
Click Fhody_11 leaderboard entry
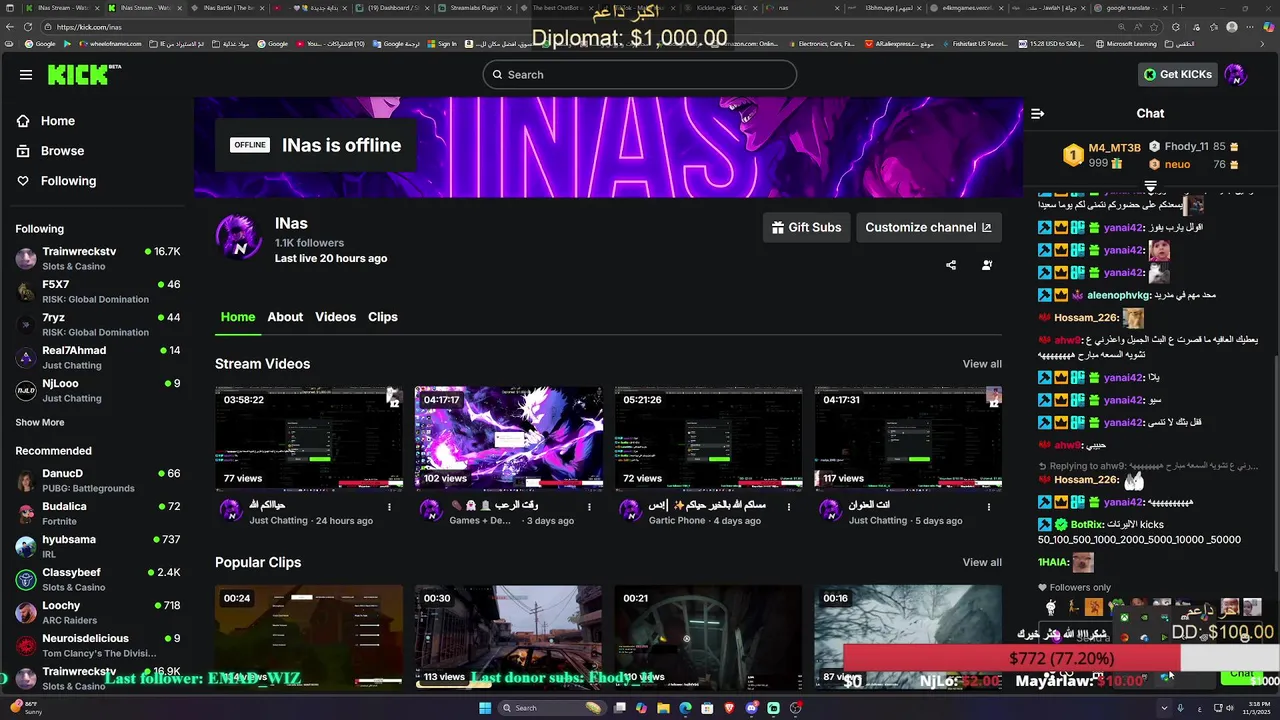[1194, 146]
